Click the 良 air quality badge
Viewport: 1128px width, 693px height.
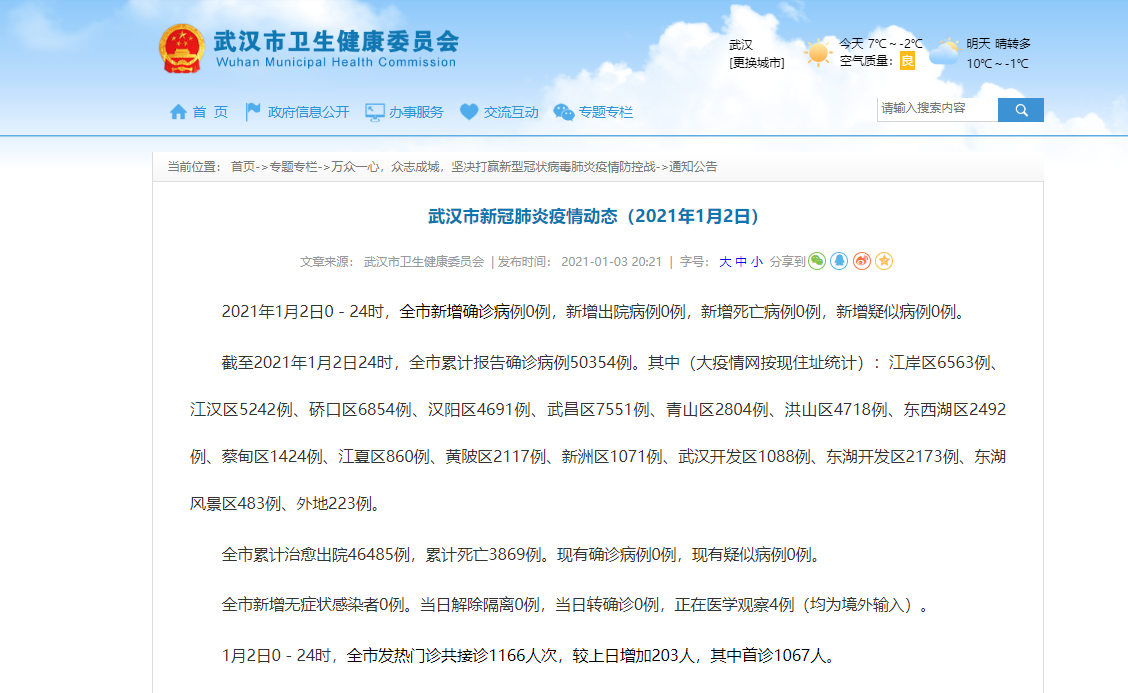pos(907,60)
